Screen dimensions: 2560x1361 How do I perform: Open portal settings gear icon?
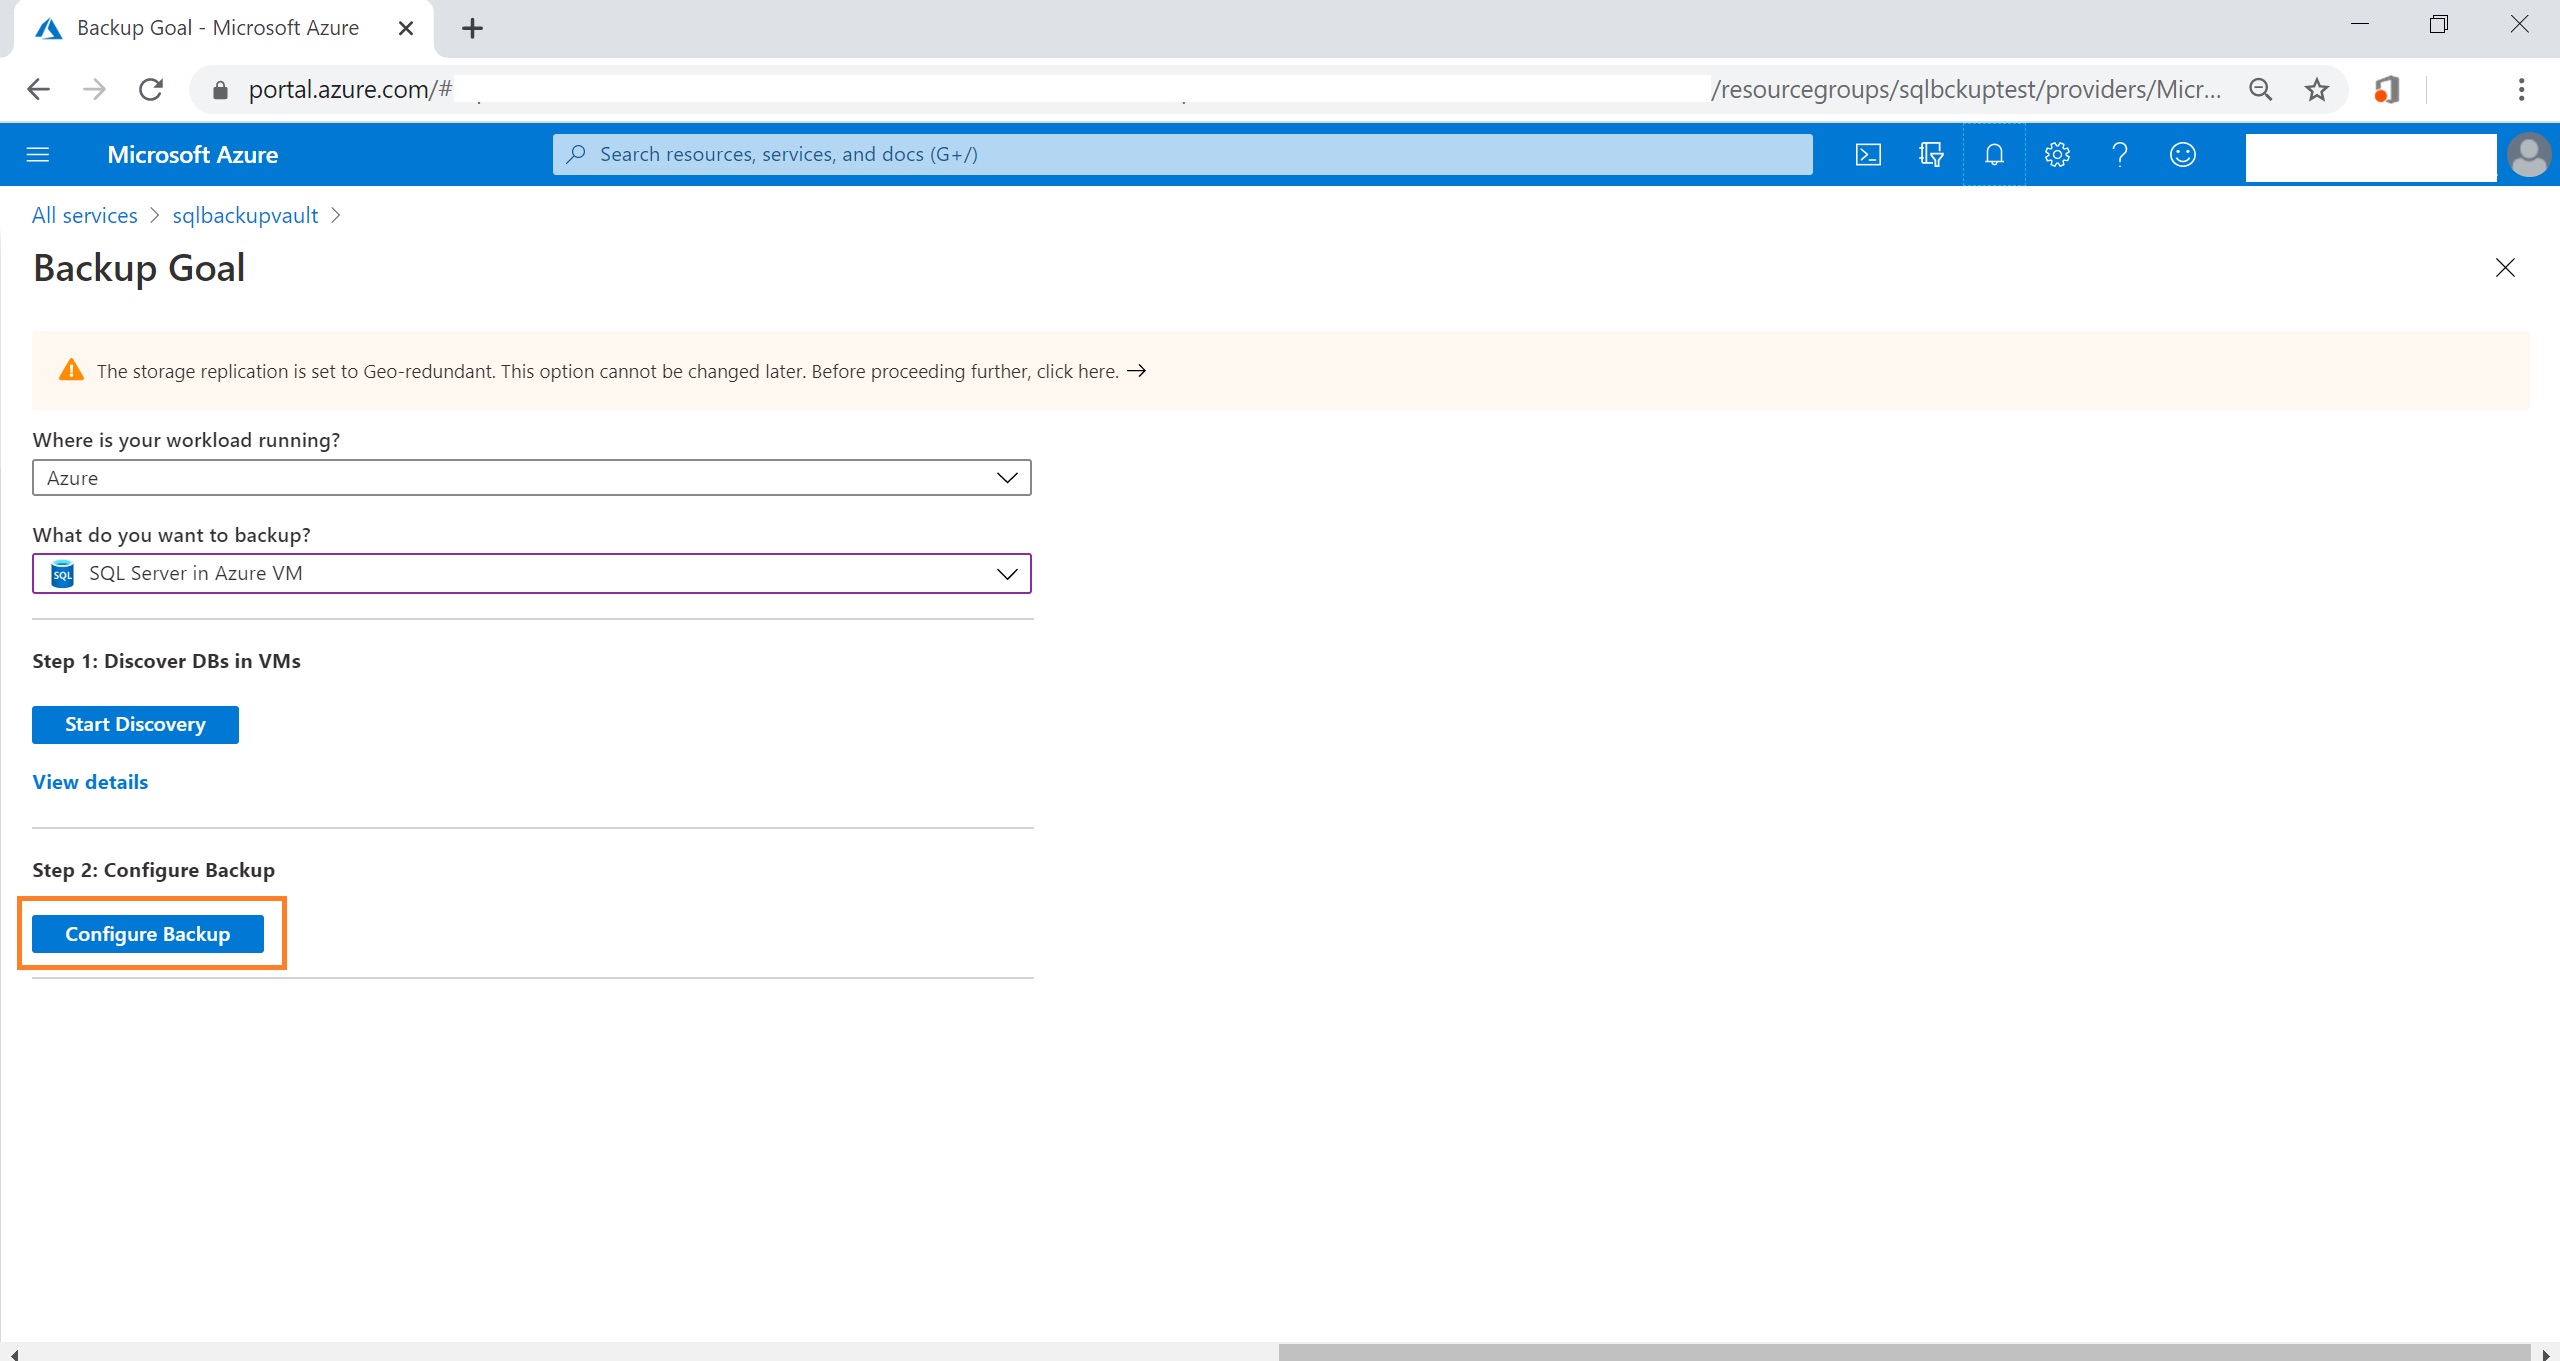point(2057,154)
